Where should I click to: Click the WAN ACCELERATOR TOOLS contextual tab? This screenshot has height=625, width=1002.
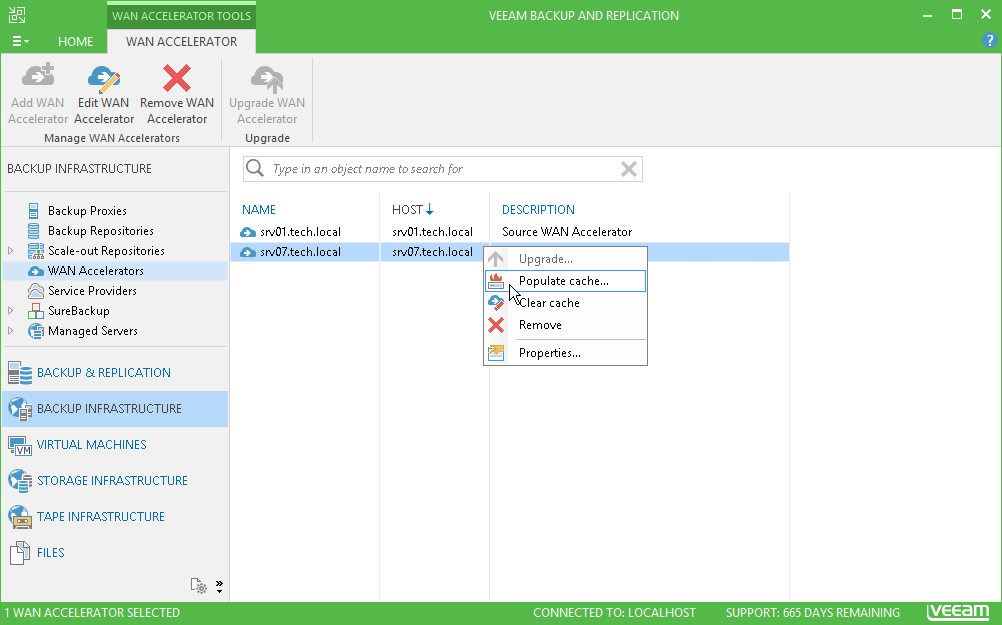(x=181, y=16)
